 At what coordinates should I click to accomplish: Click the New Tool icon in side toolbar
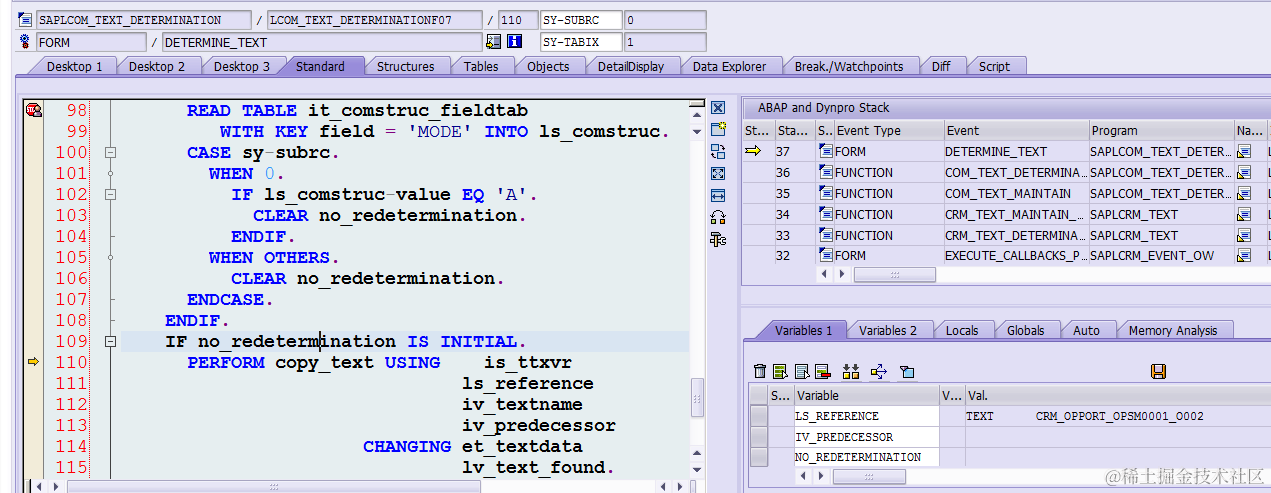[717, 130]
